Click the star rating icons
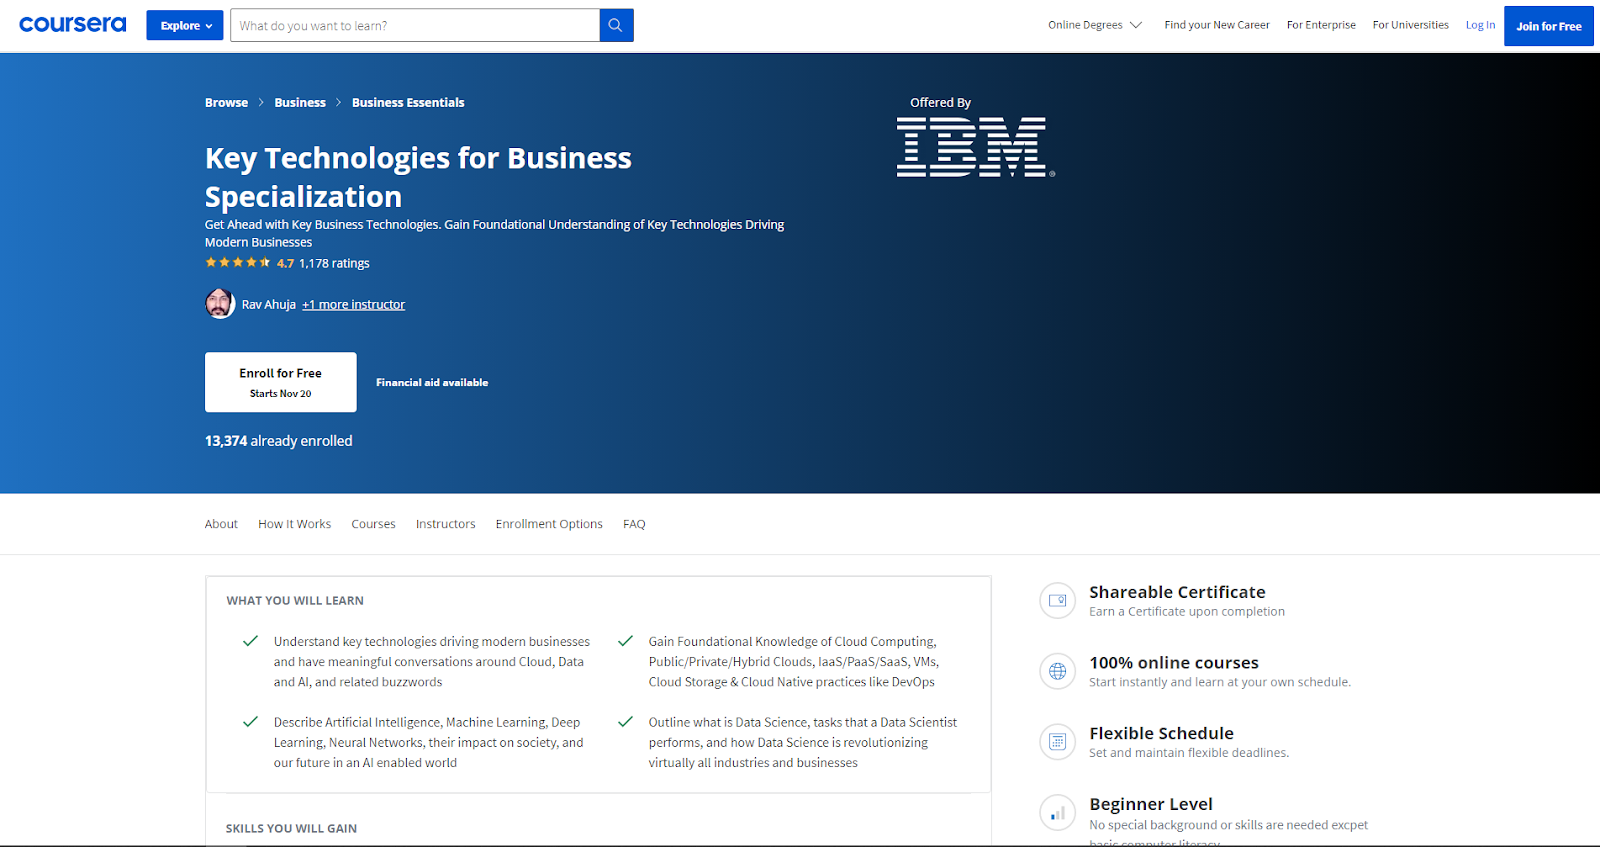 [238, 263]
